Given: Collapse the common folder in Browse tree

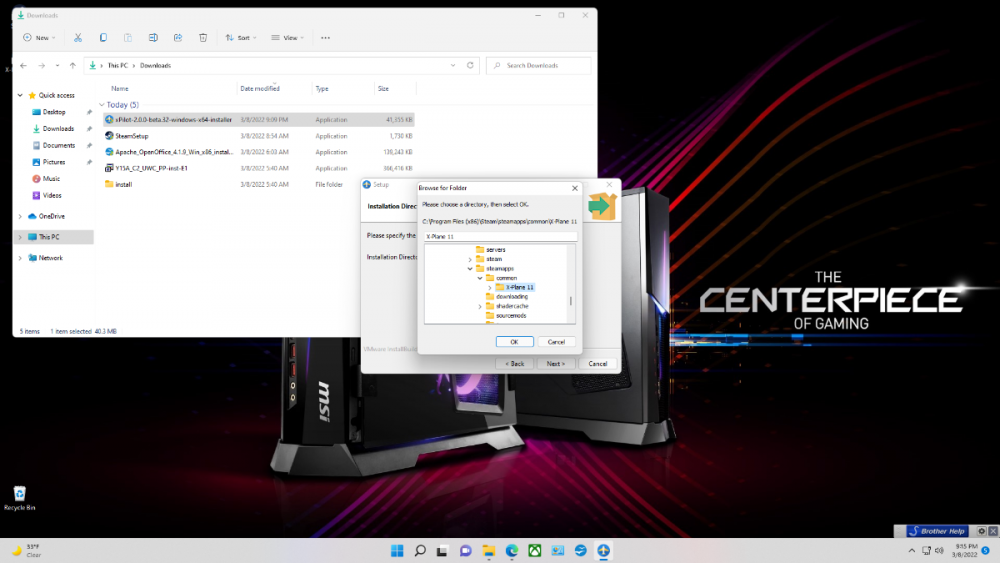Looking at the screenshot, I should point(480,278).
